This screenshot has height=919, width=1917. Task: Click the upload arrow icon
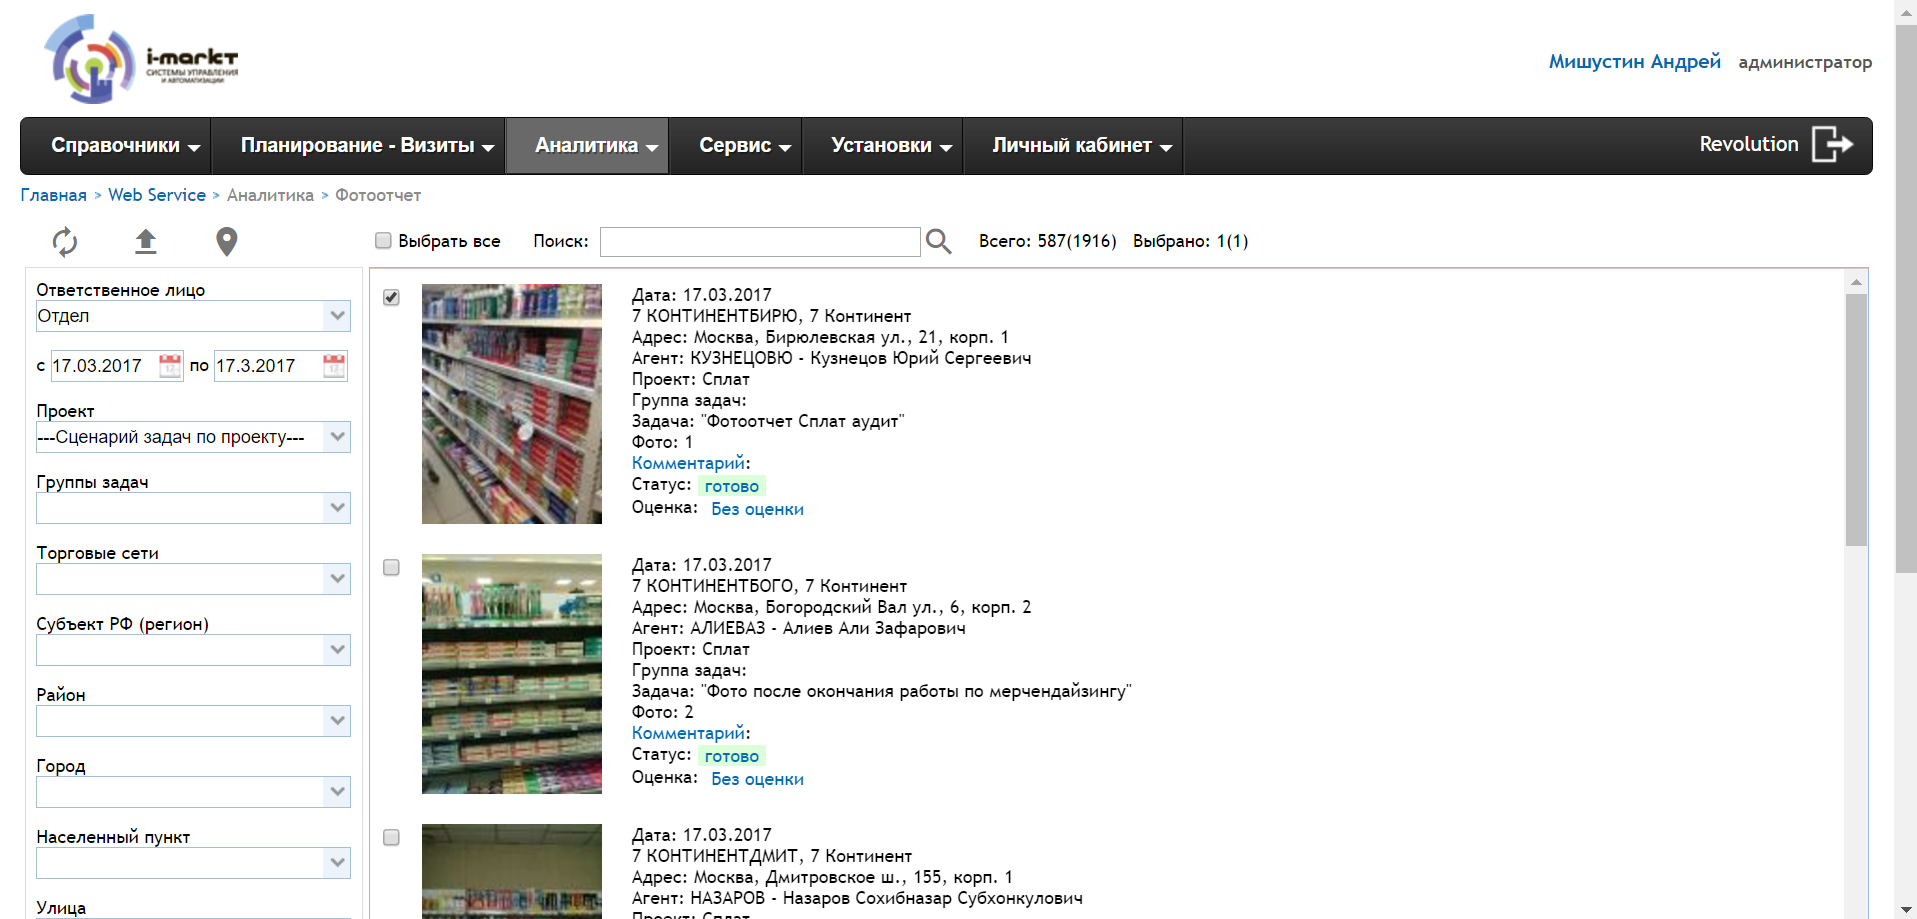146,241
